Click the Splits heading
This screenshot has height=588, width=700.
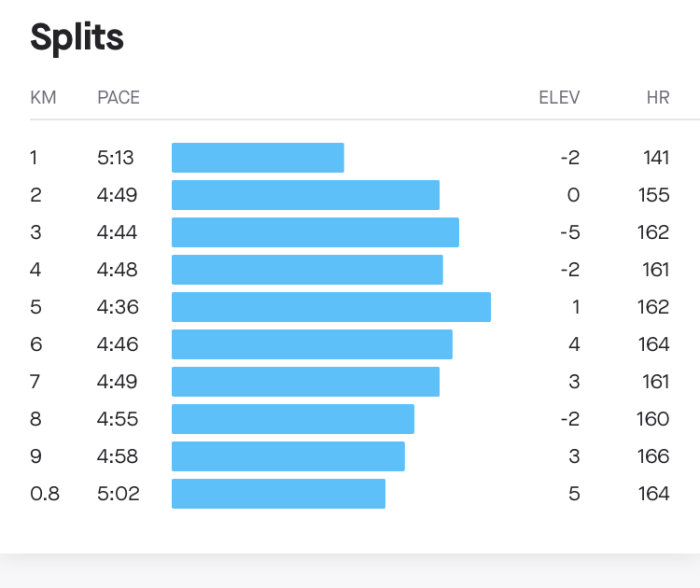[77, 39]
